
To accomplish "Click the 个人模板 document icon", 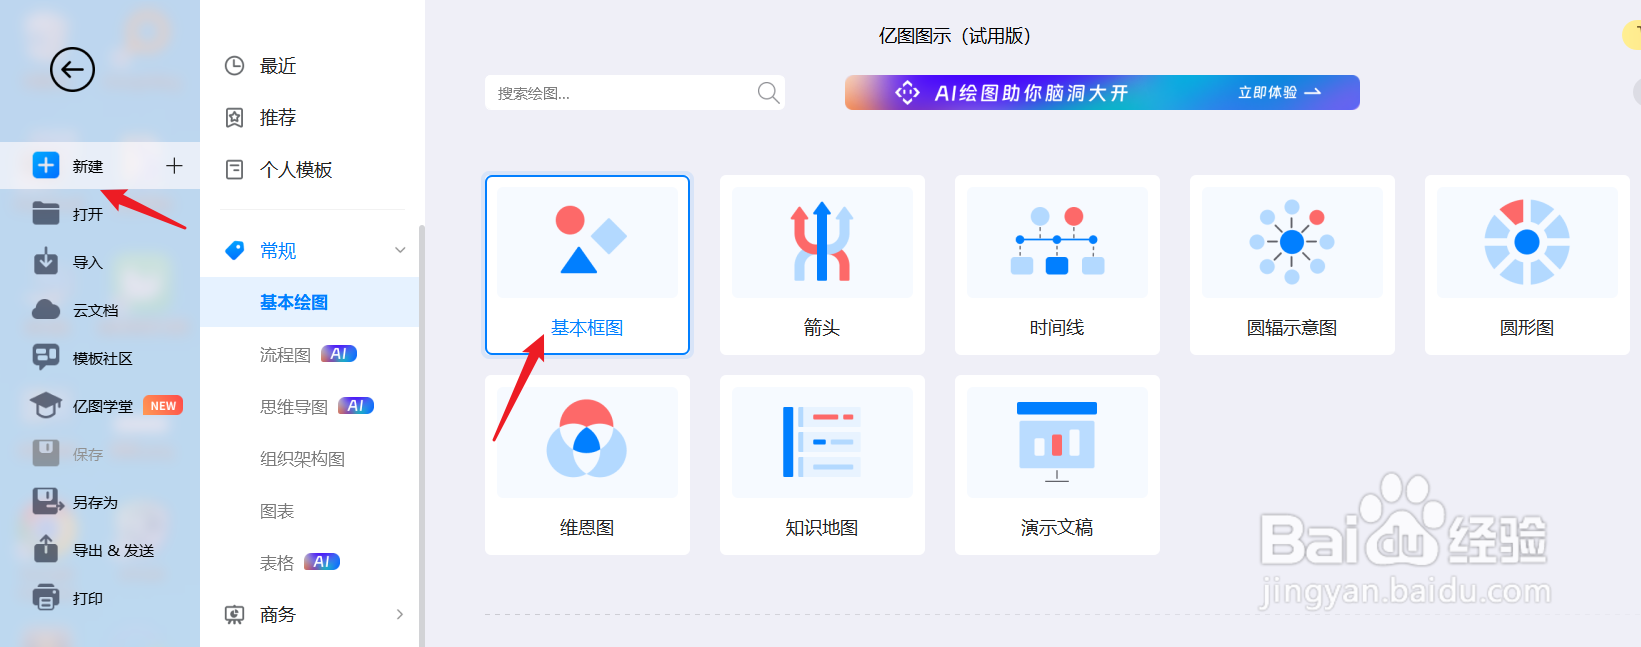I will click(234, 170).
